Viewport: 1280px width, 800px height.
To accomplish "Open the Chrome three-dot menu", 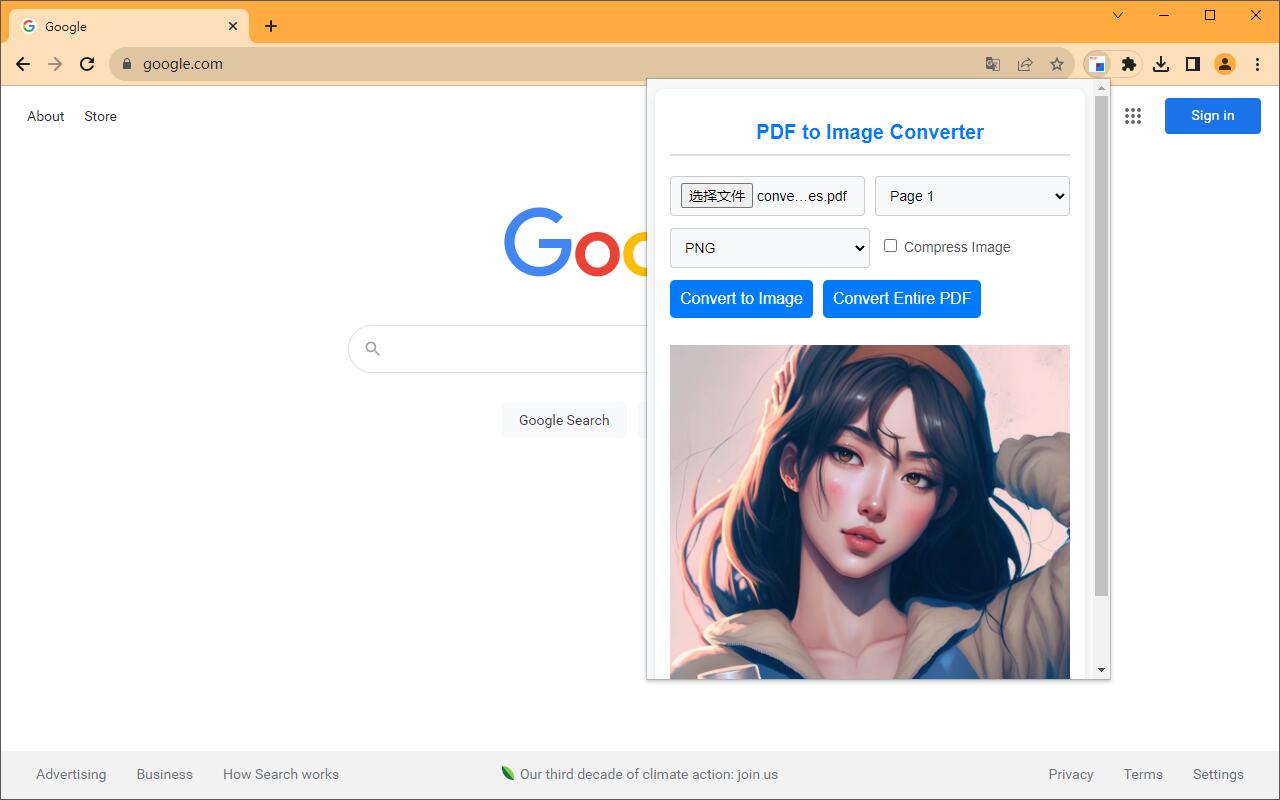I will pyautogui.click(x=1257, y=63).
